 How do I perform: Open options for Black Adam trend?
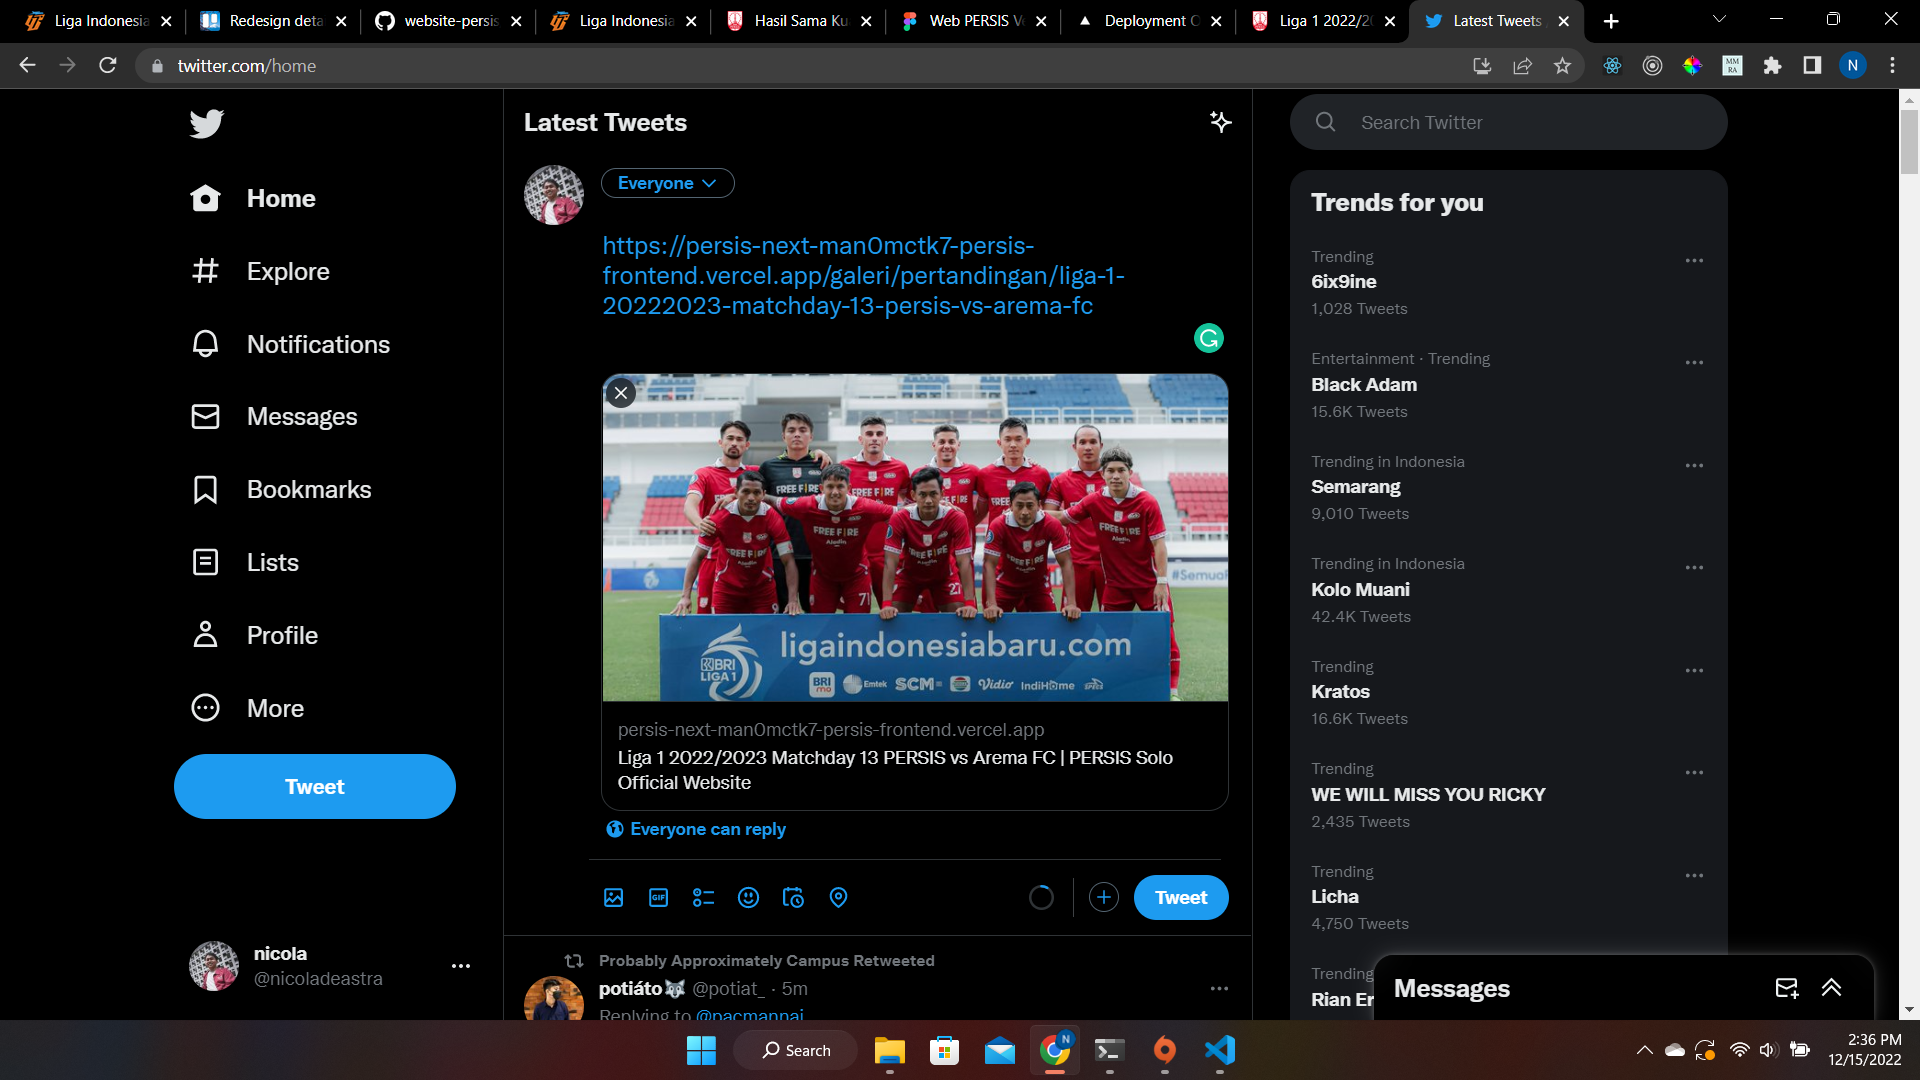click(1694, 363)
